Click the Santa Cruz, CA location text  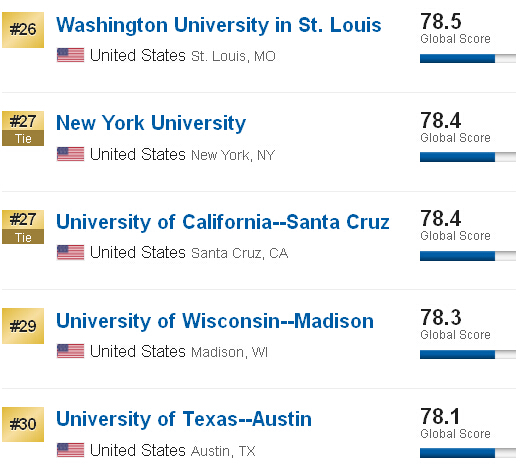(240, 253)
